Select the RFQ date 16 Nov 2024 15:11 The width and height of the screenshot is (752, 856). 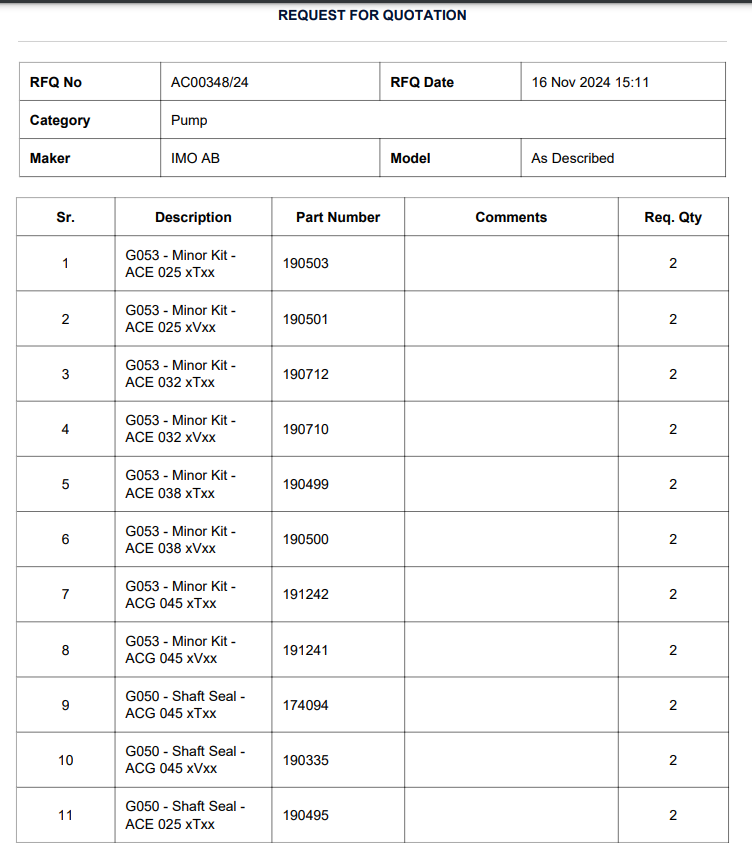click(x=590, y=82)
